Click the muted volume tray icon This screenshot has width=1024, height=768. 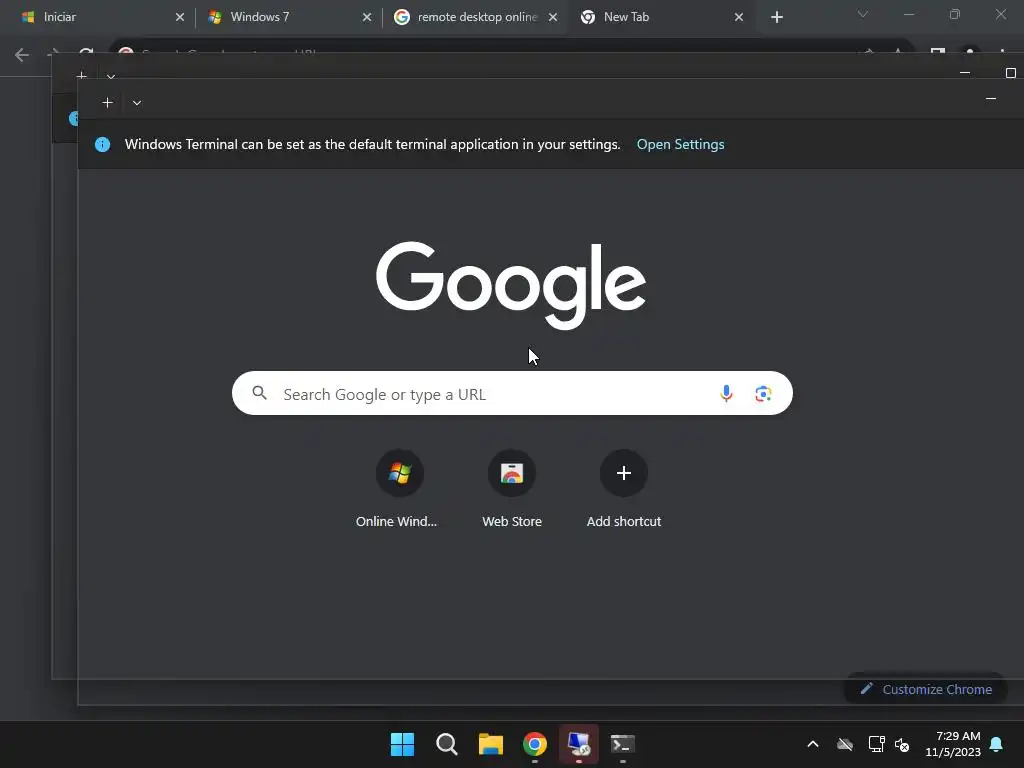(x=902, y=744)
